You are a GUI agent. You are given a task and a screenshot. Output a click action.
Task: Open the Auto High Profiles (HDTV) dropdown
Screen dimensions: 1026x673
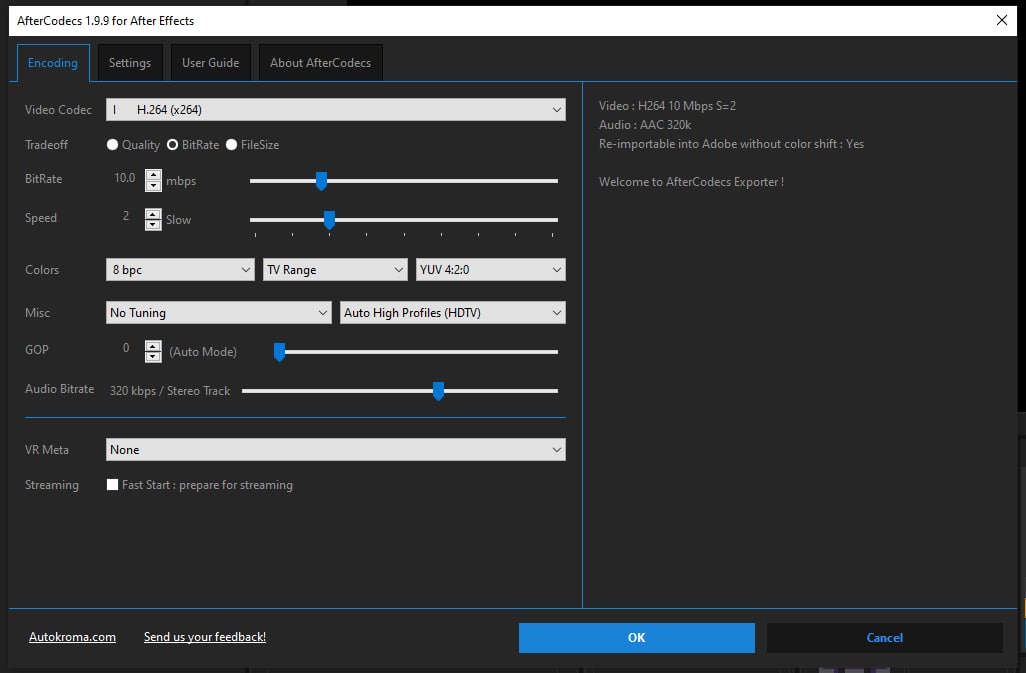pyautogui.click(x=453, y=313)
